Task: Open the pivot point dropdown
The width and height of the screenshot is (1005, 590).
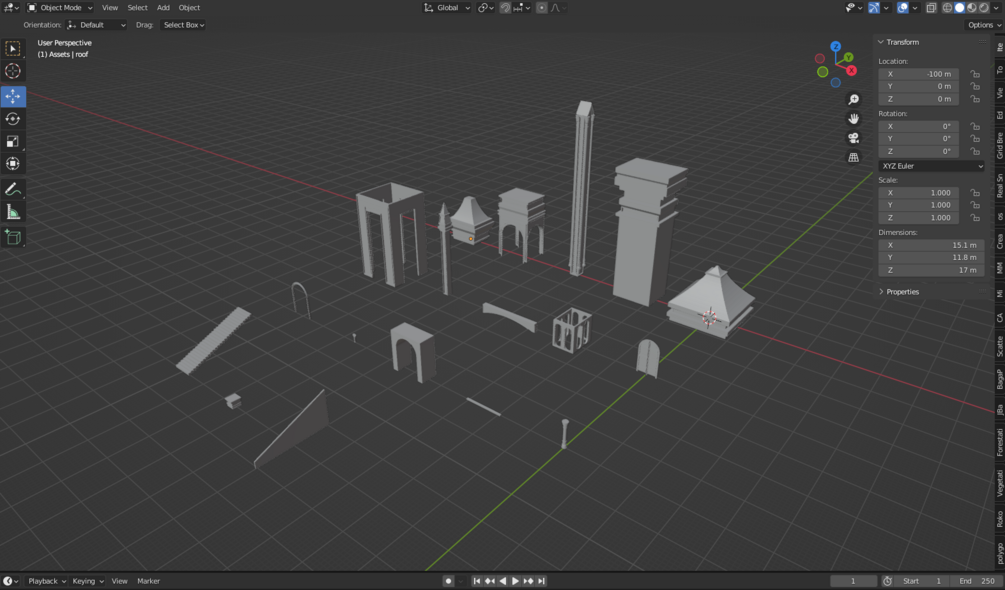Action: [x=486, y=8]
